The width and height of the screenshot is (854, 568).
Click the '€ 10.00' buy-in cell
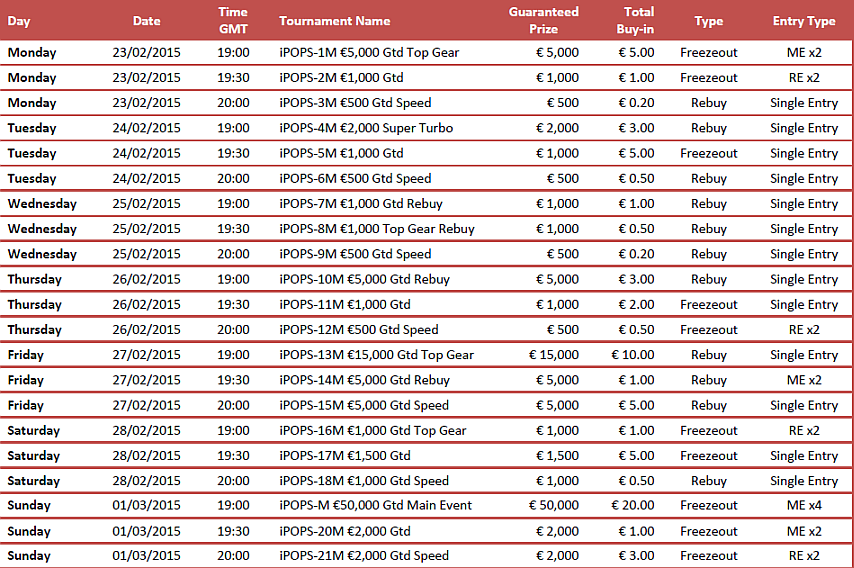point(632,355)
